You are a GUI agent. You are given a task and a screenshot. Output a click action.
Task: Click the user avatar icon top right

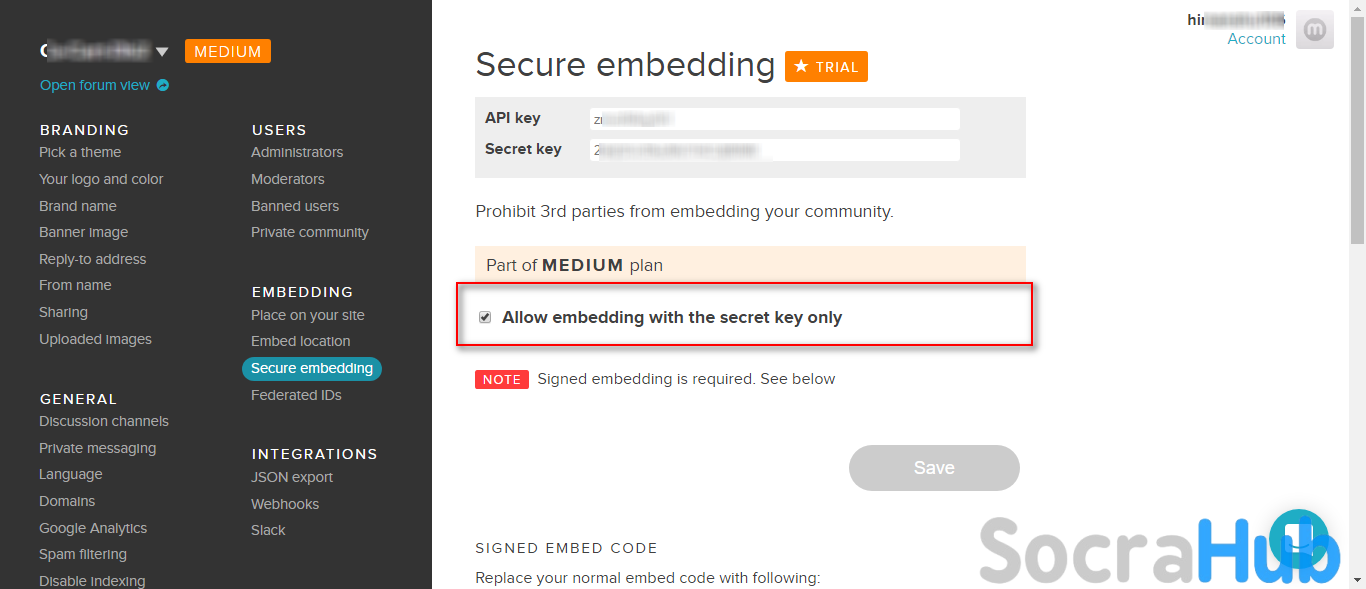(x=1314, y=30)
